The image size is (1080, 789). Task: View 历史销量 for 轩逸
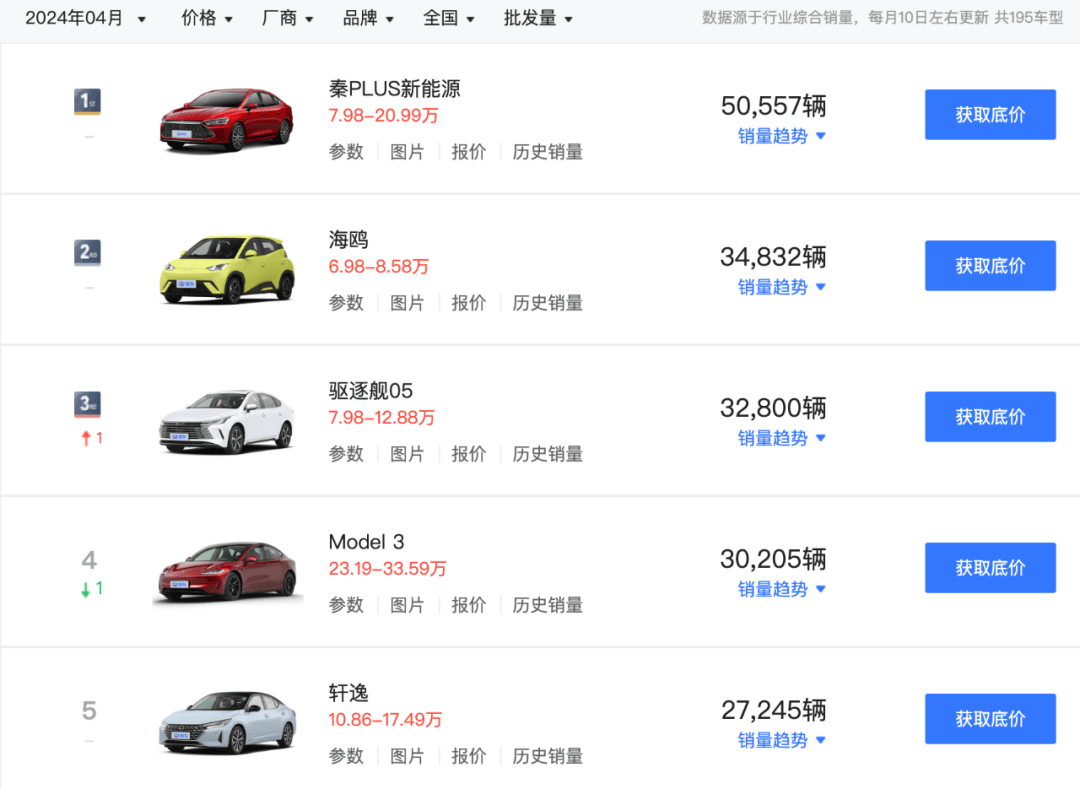point(547,756)
